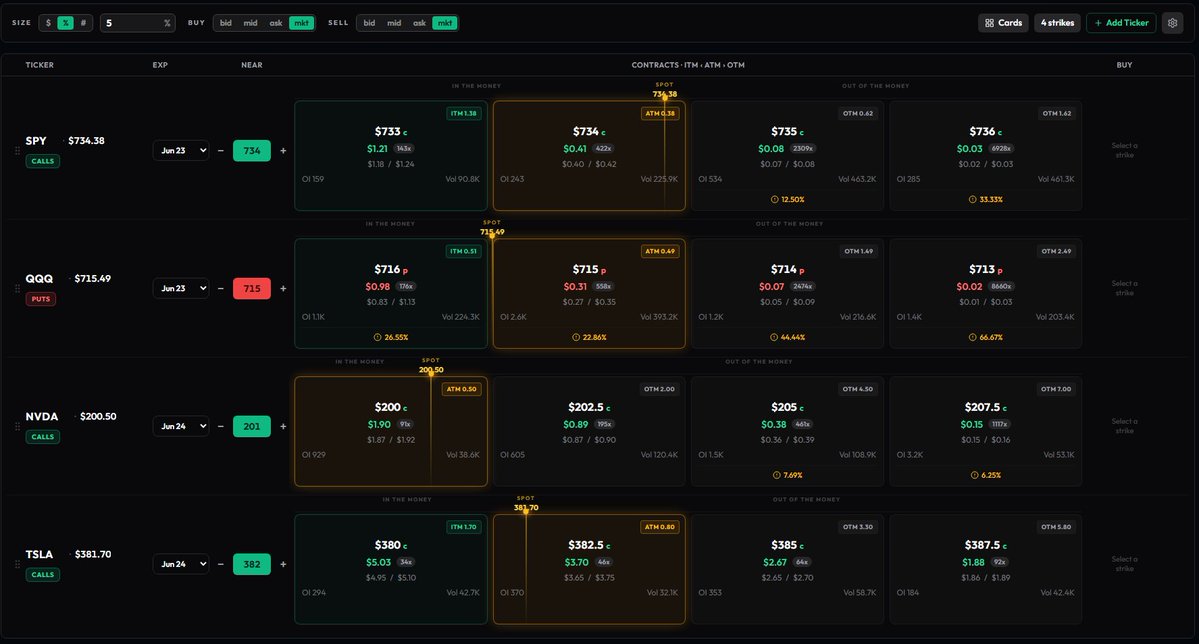The width and height of the screenshot is (1199, 644).
Task: Select the TSLA $387.5 call contract card
Action: click(986, 569)
